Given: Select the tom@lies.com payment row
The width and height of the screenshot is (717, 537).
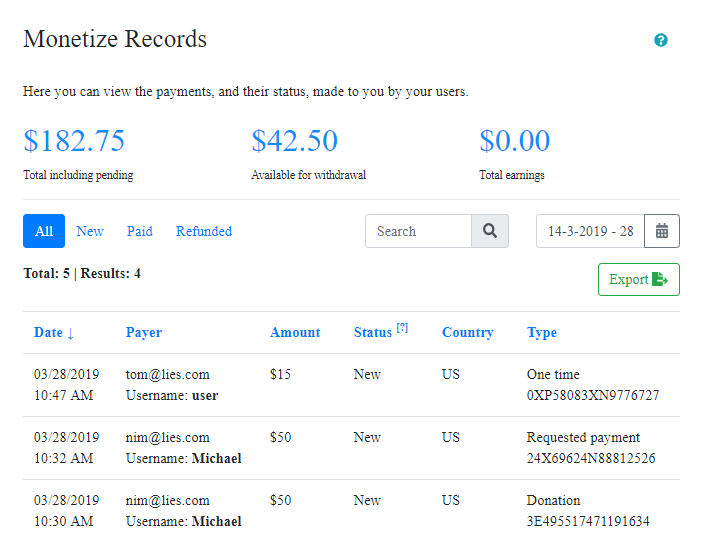Looking at the screenshot, I should pyautogui.click(x=168, y=375).
